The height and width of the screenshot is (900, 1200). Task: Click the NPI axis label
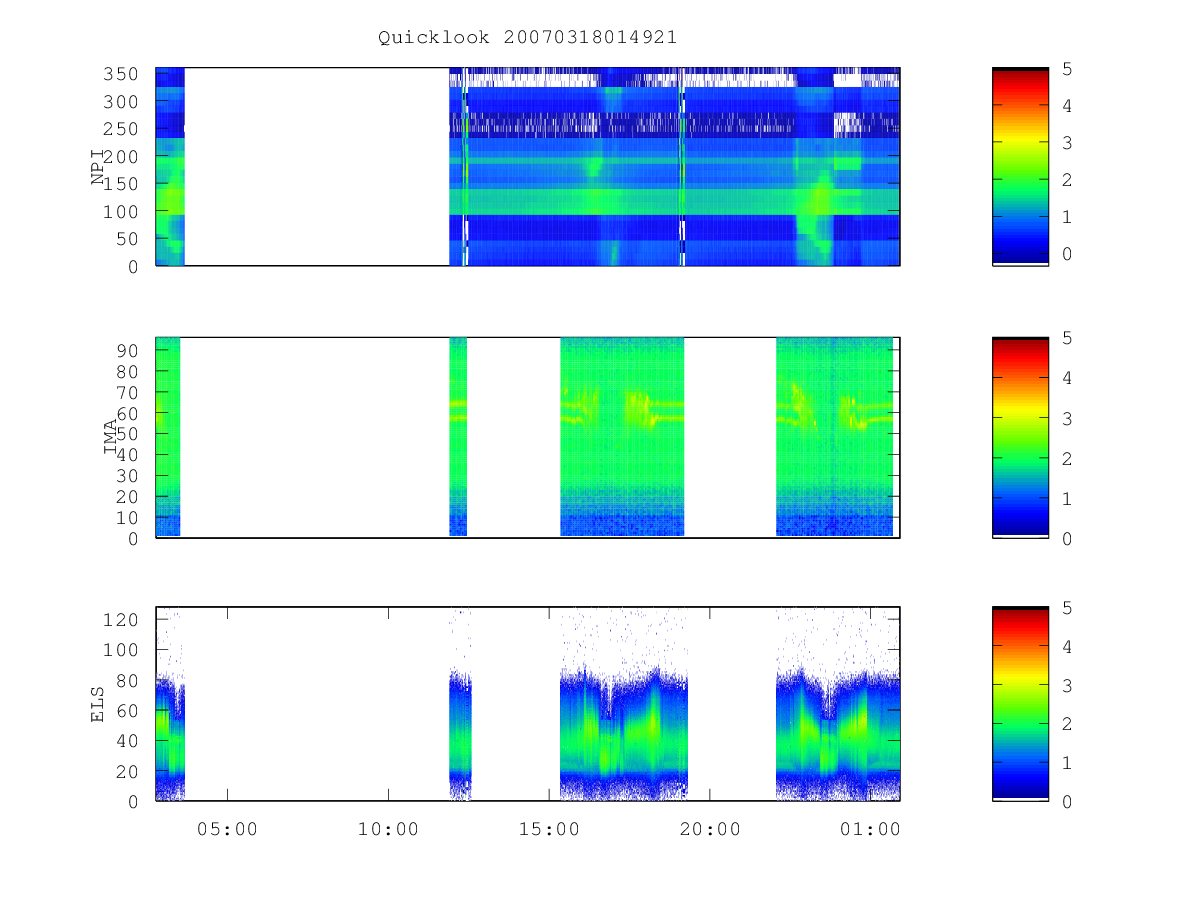coord(98,167)
